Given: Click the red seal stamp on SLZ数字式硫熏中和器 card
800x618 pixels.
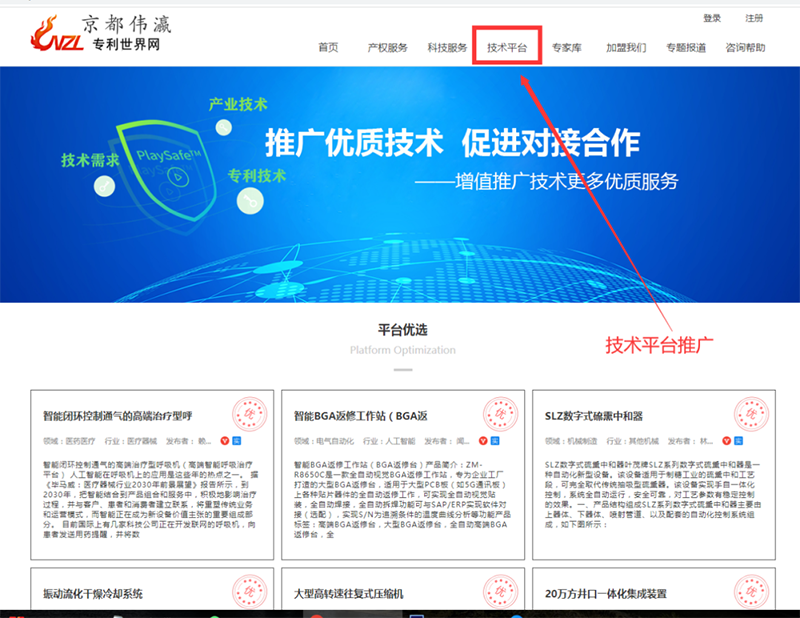Looking at the screenshot, I should coord(751,414).
